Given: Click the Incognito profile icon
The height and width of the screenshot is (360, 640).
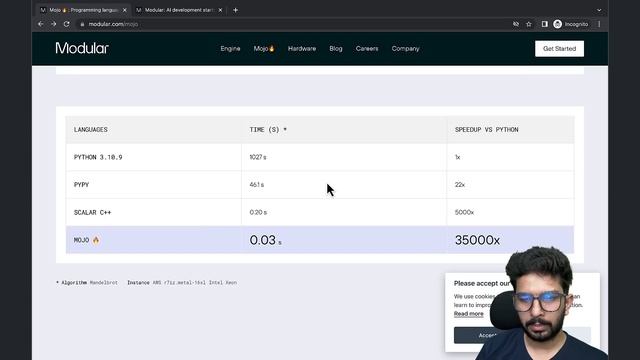Looking at the screenshot, I should pyautogui.click(x=558, y=24).
